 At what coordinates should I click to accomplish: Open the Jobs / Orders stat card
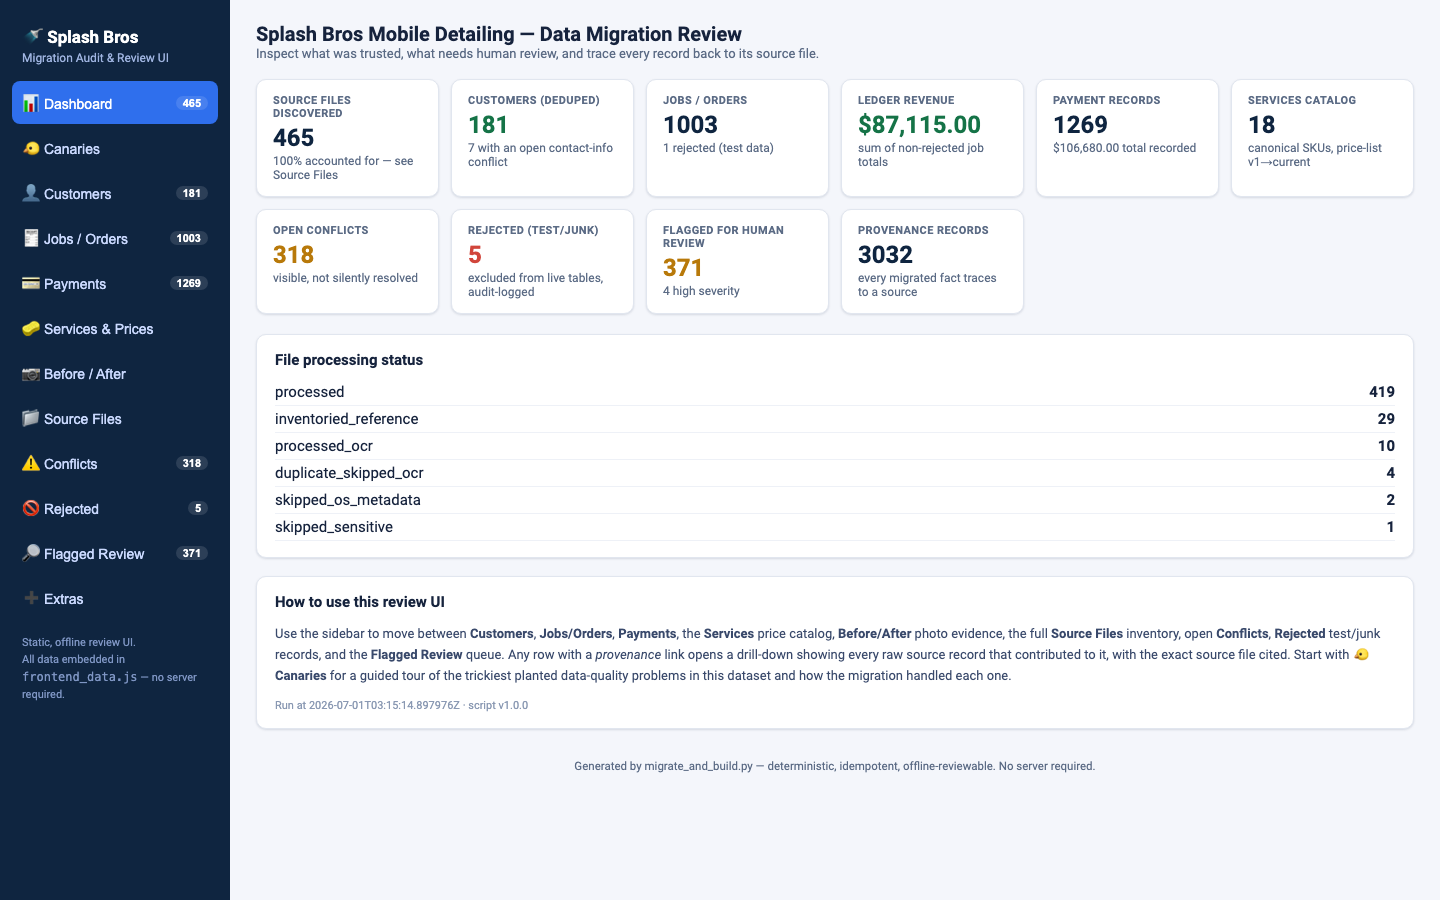pyautogui.click(x=737, y=138)
